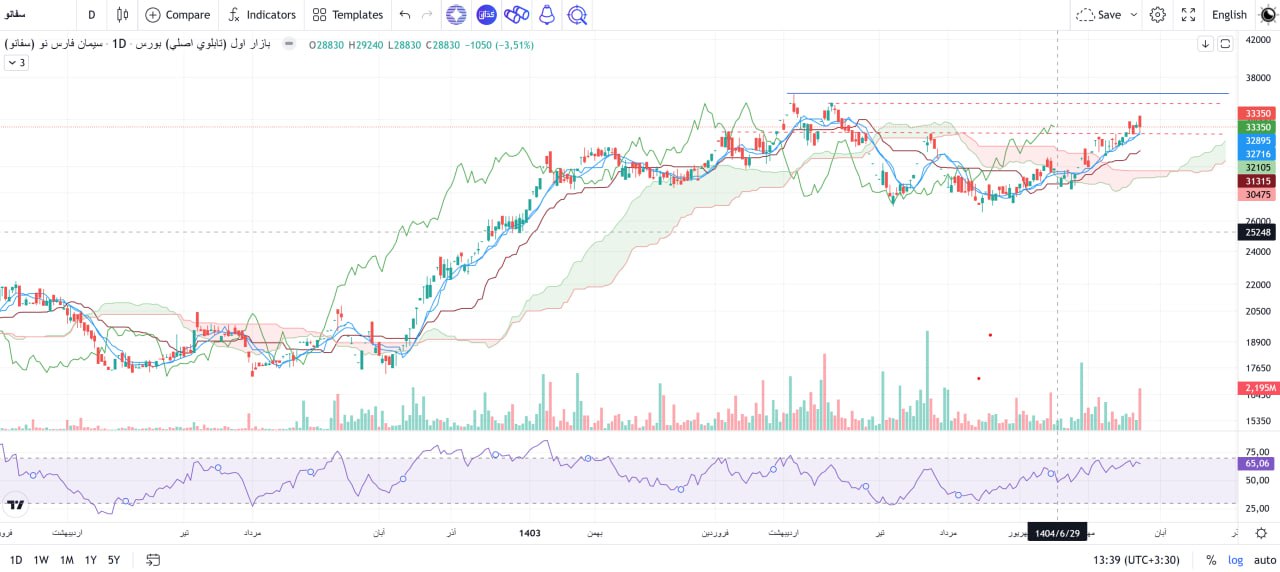Image resolution: width=1280 pixels, height=572 pixels.
Task: Toggle percent scale on the price axis
Action: tap(1211, 560)
